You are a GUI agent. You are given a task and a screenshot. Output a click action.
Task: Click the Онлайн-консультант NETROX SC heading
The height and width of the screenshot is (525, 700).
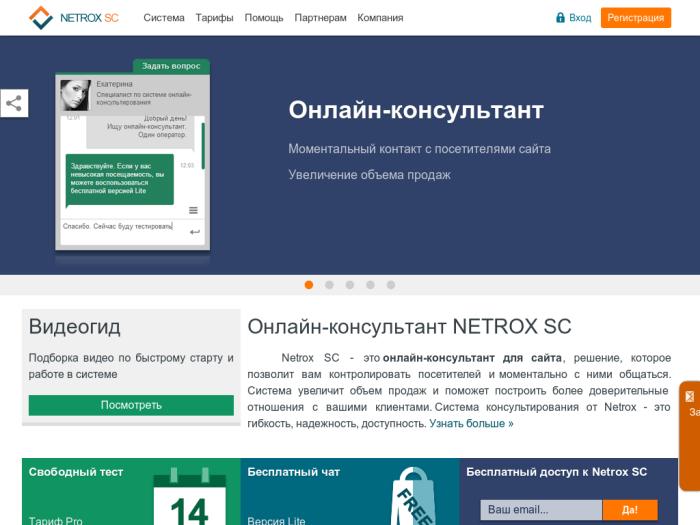coord(409,326)
